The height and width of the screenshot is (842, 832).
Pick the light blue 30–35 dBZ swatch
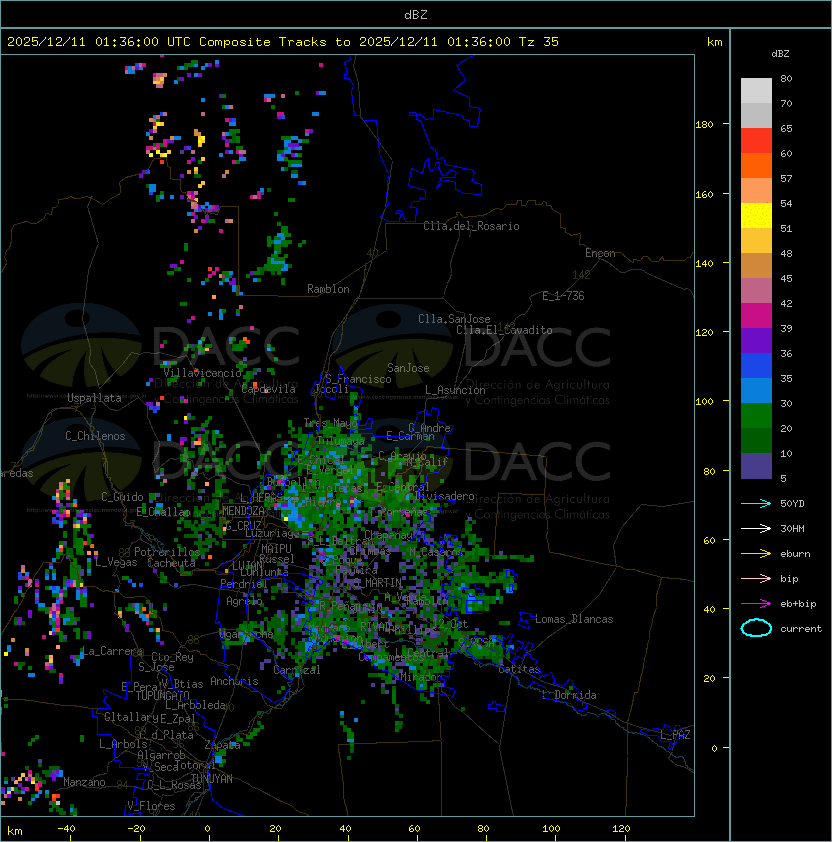pyautogui.click(x=756, y=391)
